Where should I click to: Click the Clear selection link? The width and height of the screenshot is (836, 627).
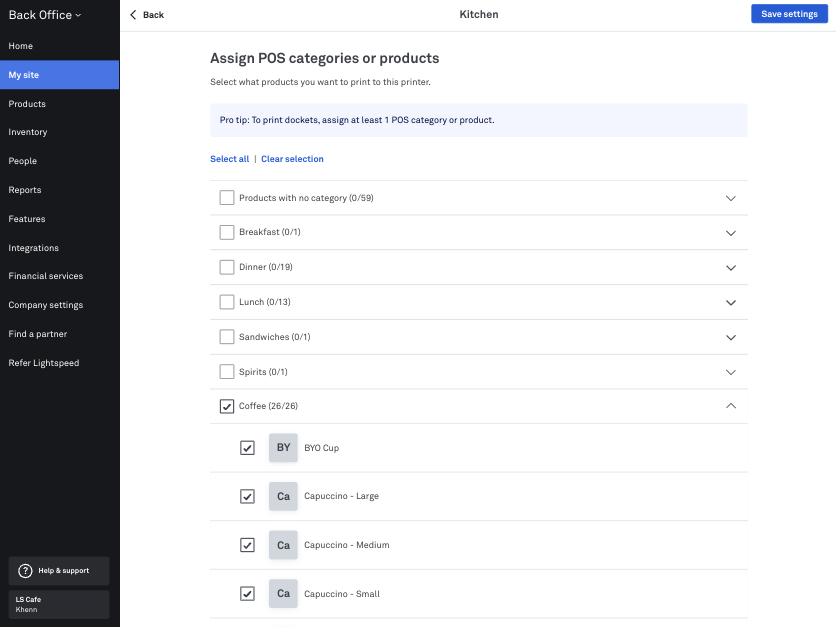[292, 159]
